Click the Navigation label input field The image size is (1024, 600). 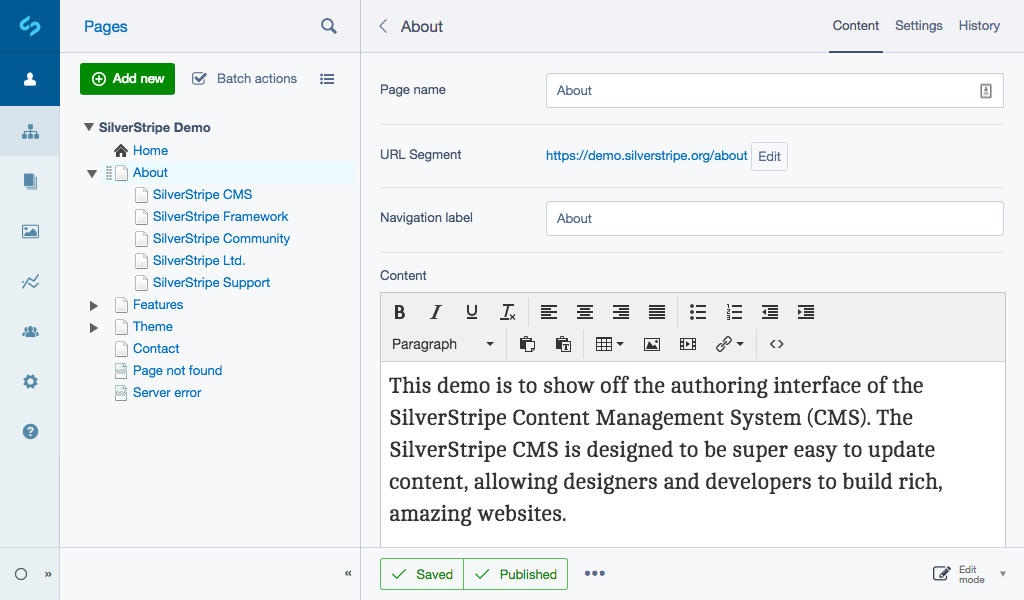(x=774, y=218)
